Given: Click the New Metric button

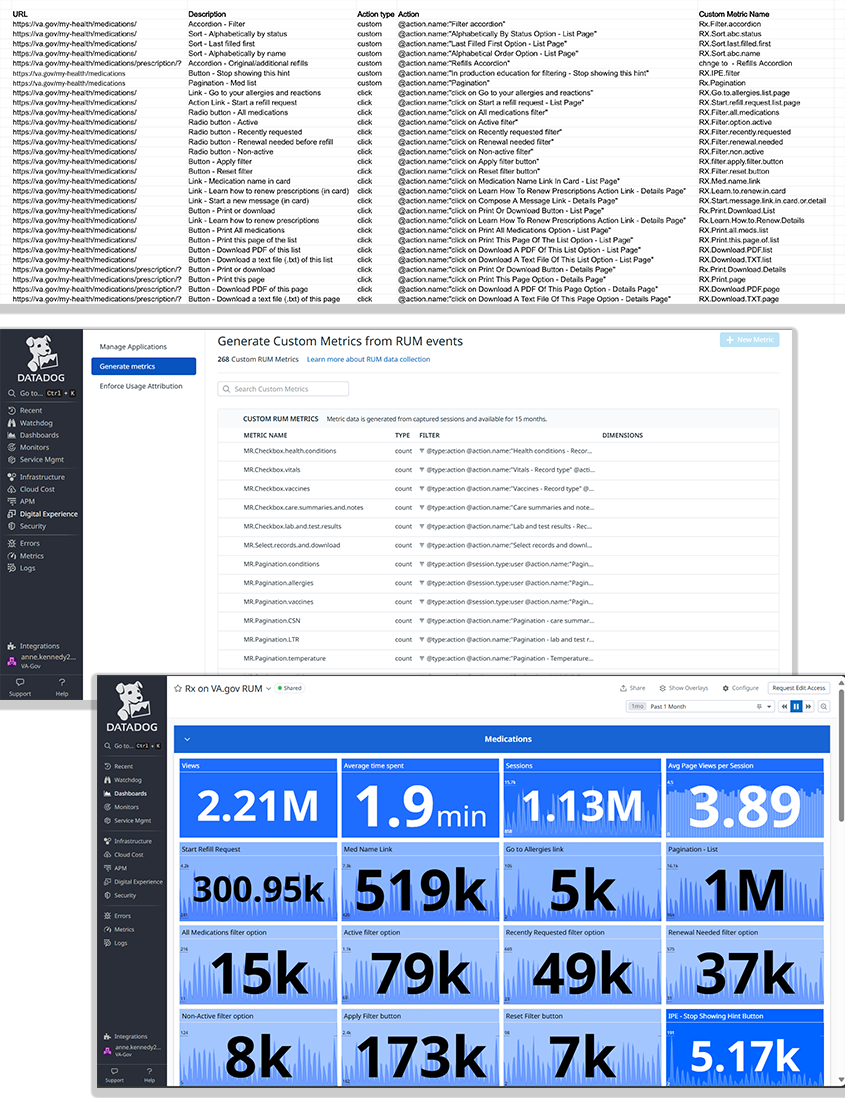Looking at the screenshot, I should coord(749,340).
